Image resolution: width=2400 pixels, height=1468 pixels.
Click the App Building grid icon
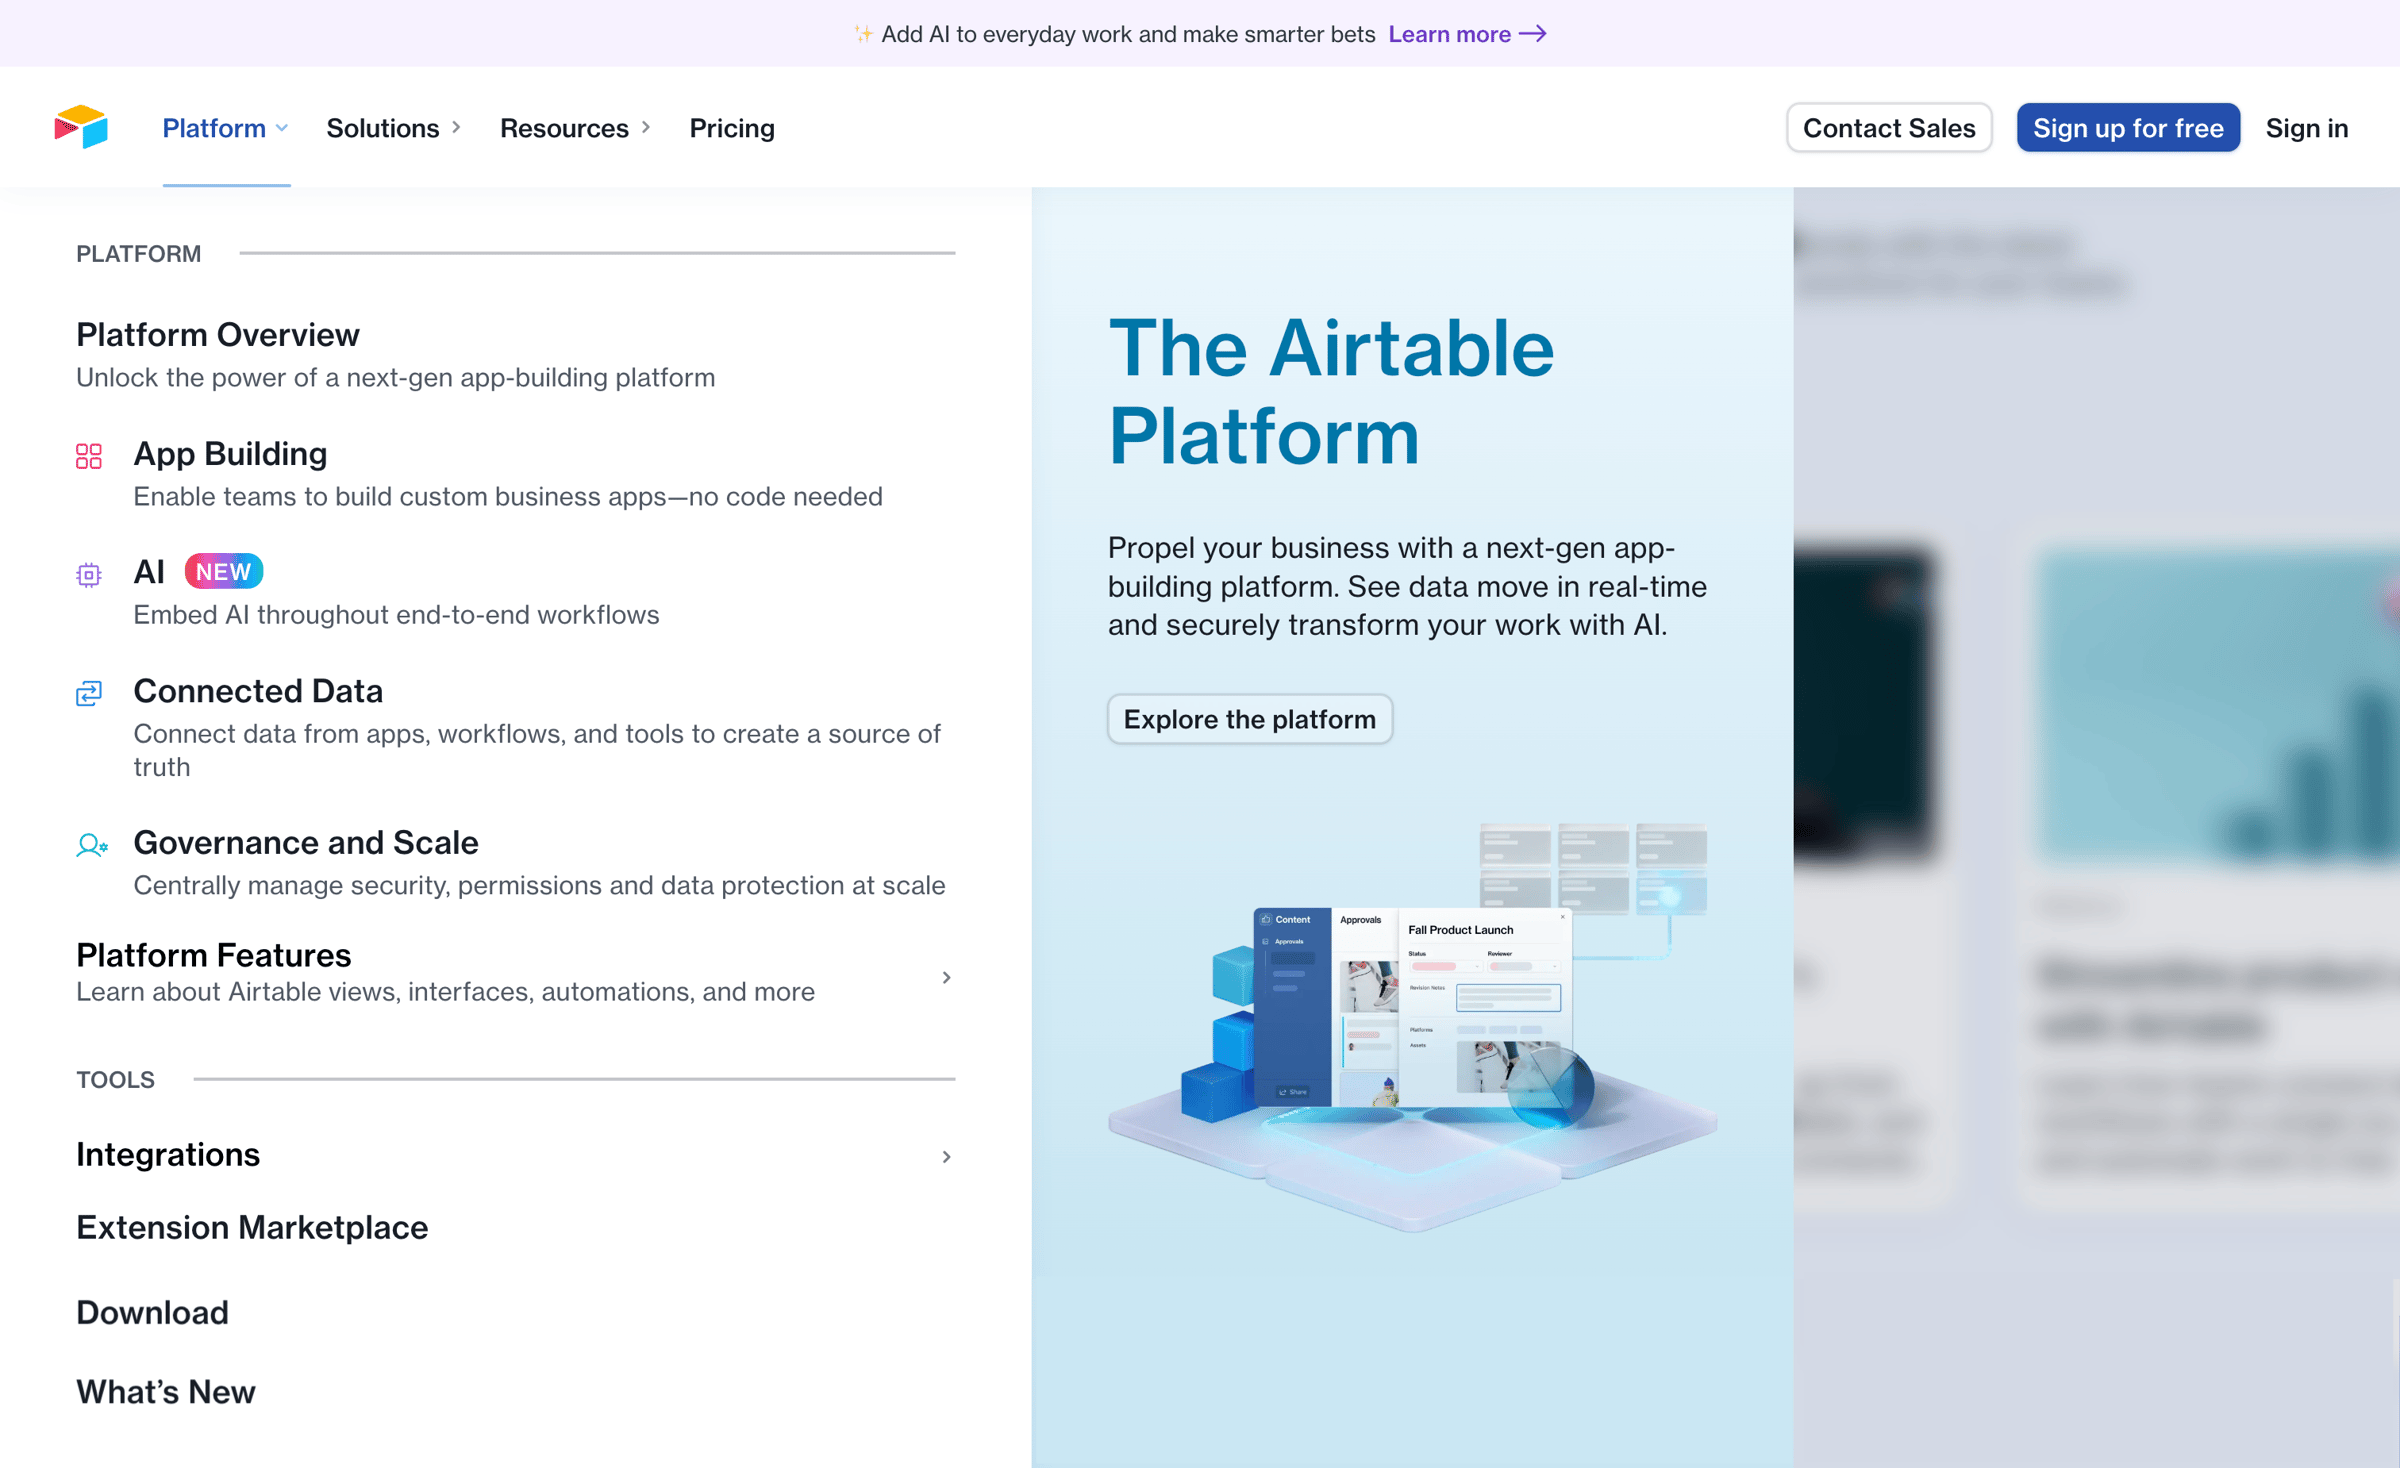(89, 456)
